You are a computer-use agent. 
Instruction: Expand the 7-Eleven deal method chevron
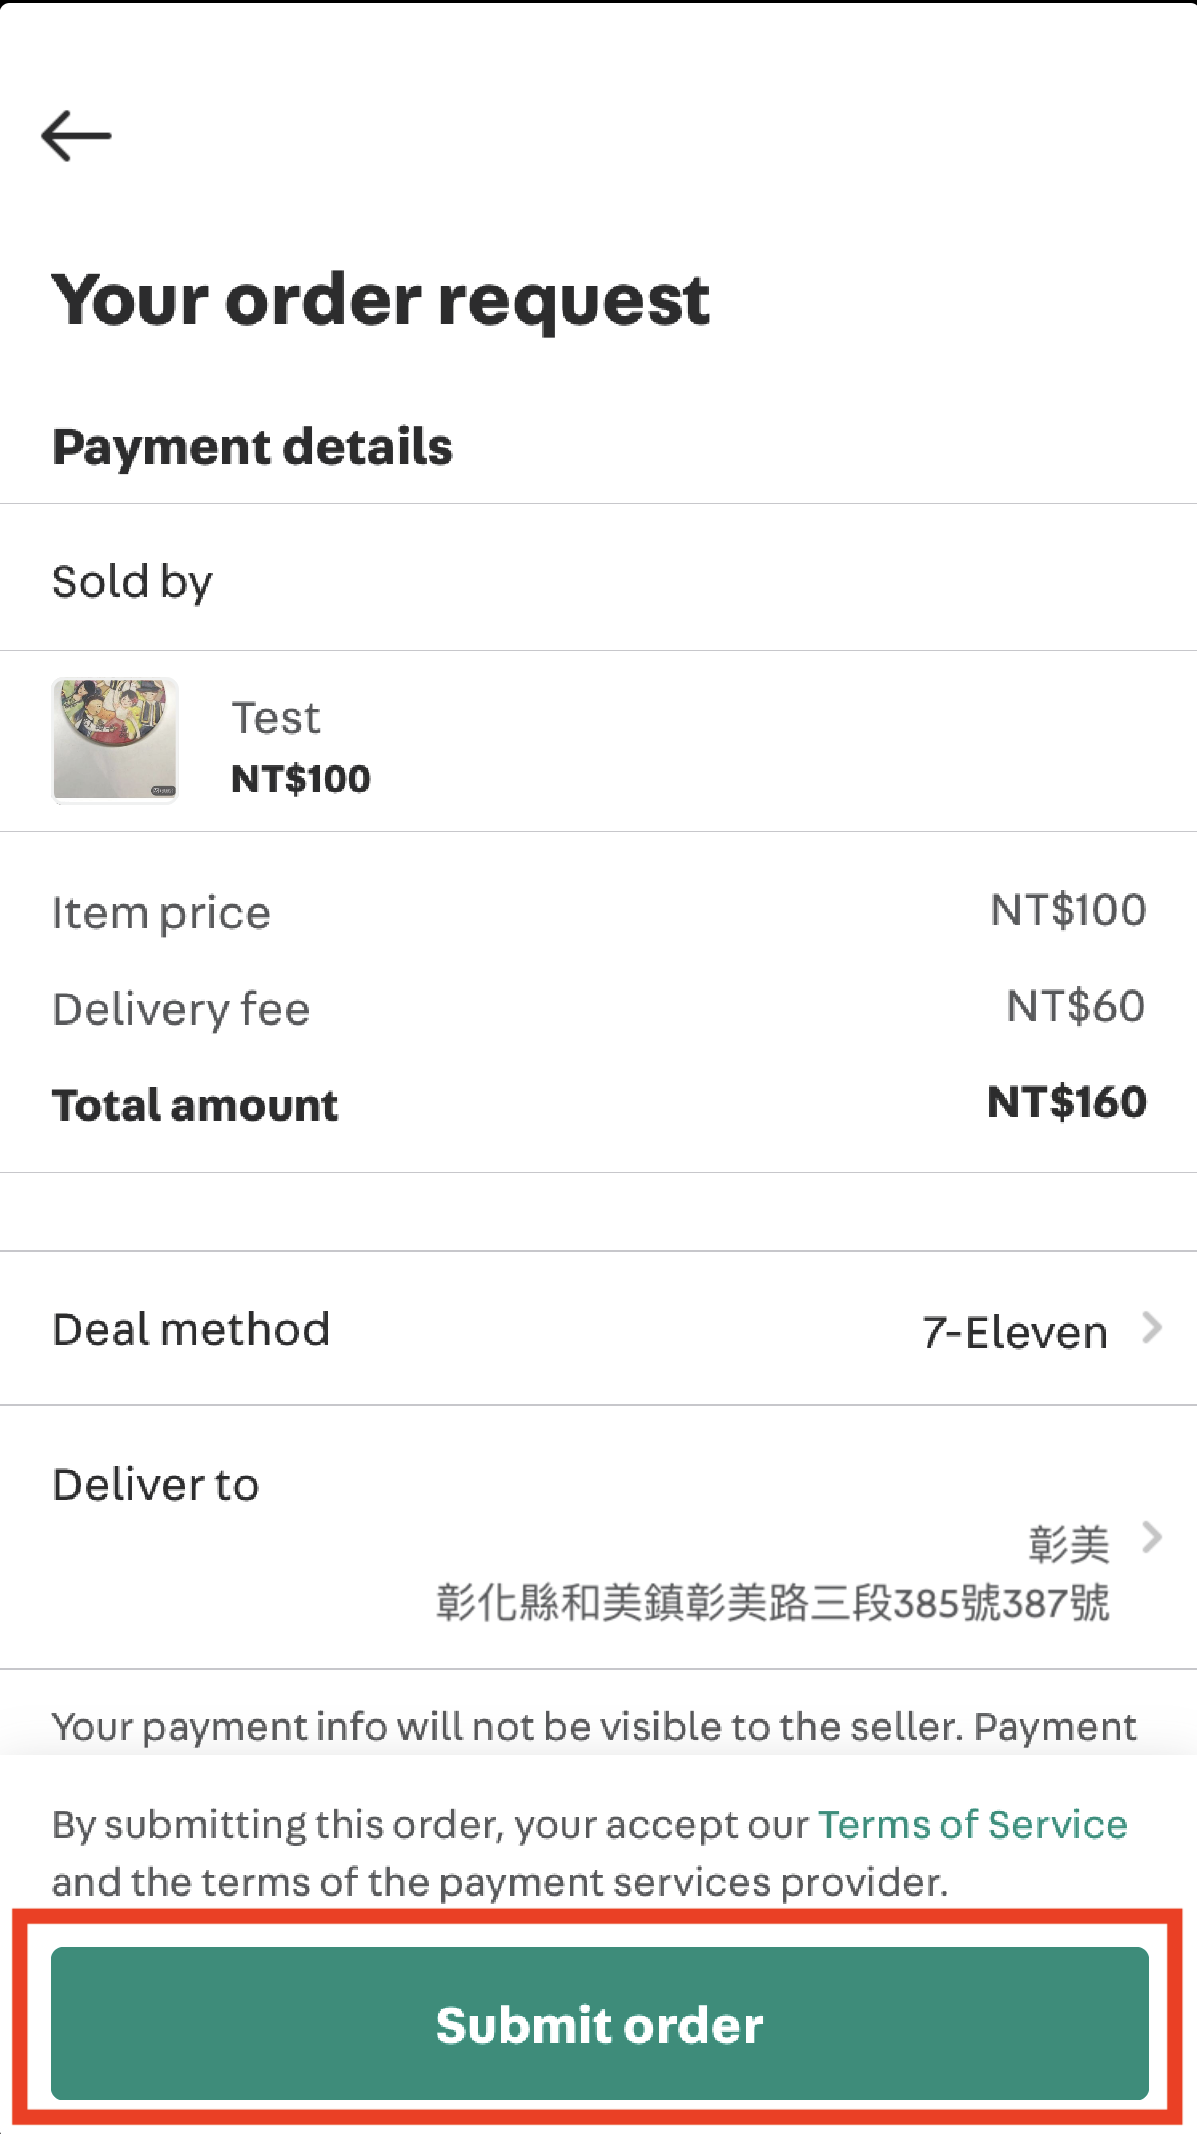[x=1152, y=1329]
